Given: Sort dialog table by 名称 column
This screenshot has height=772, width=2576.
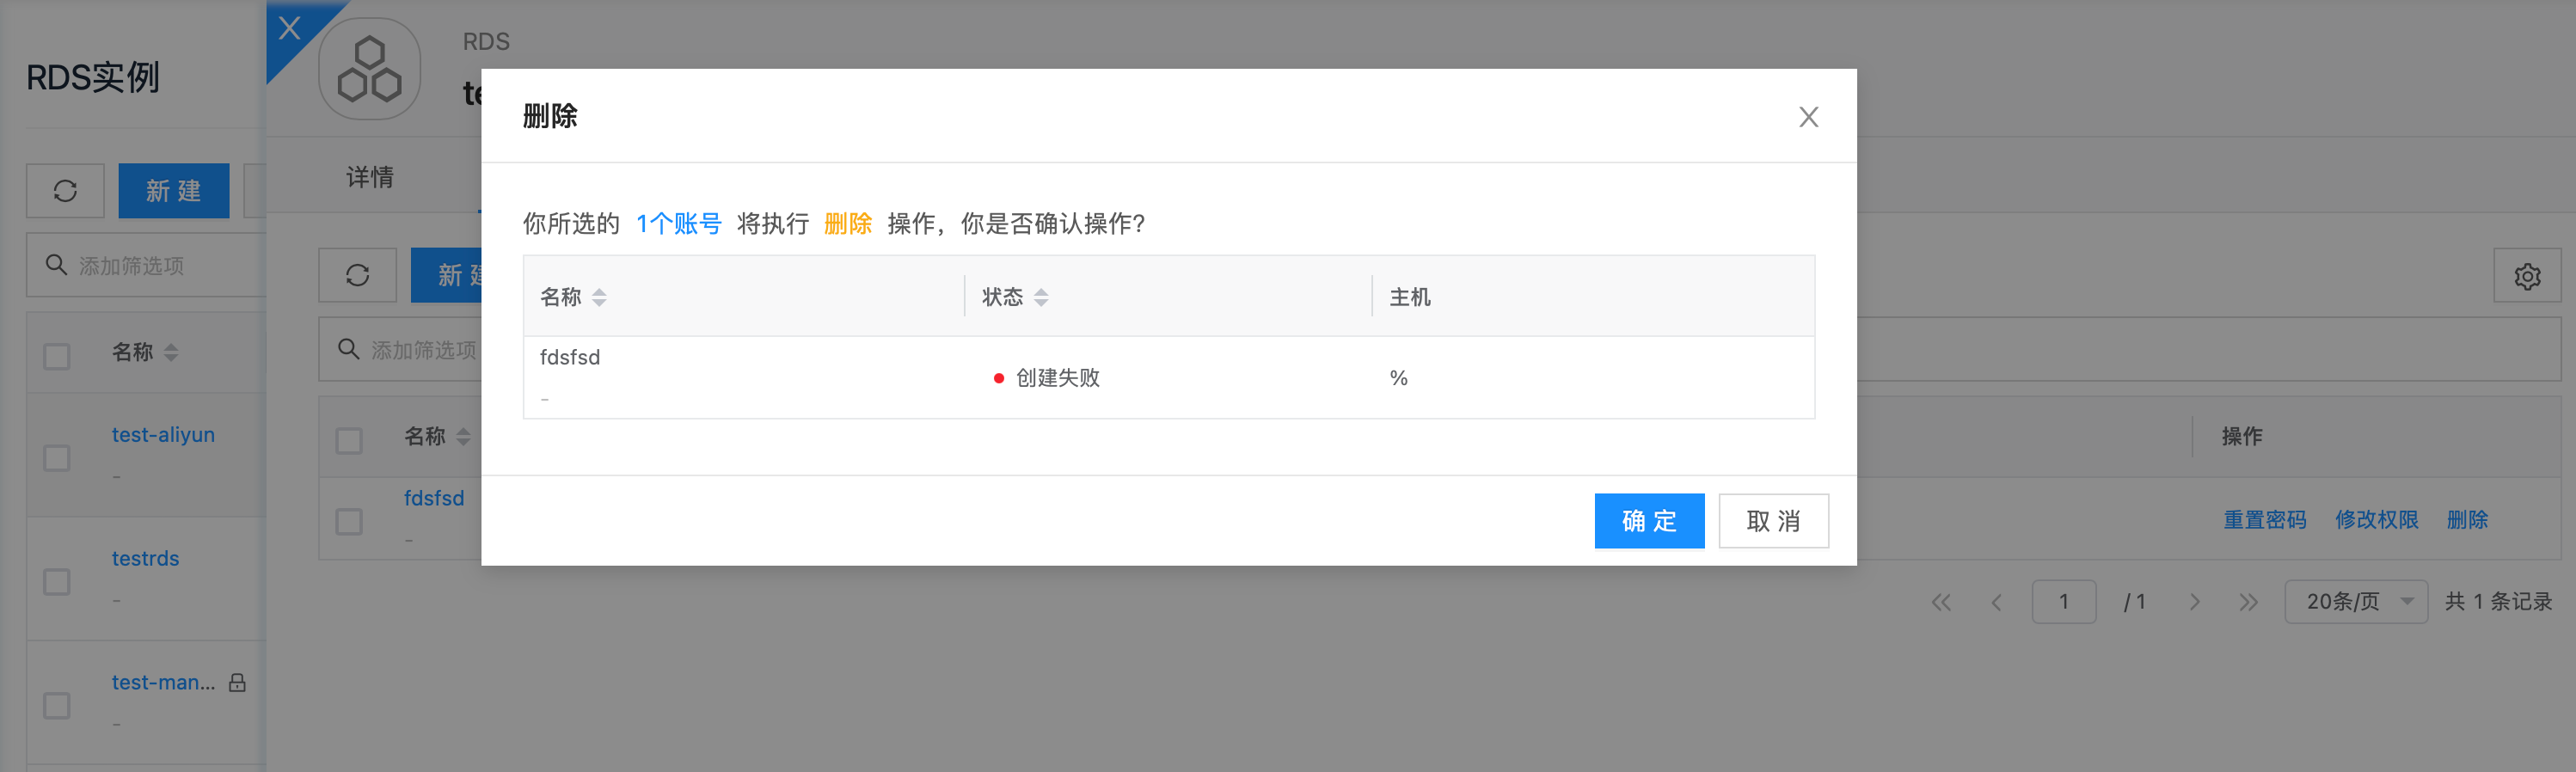Looking at the screenshot, I should point(599,297).
